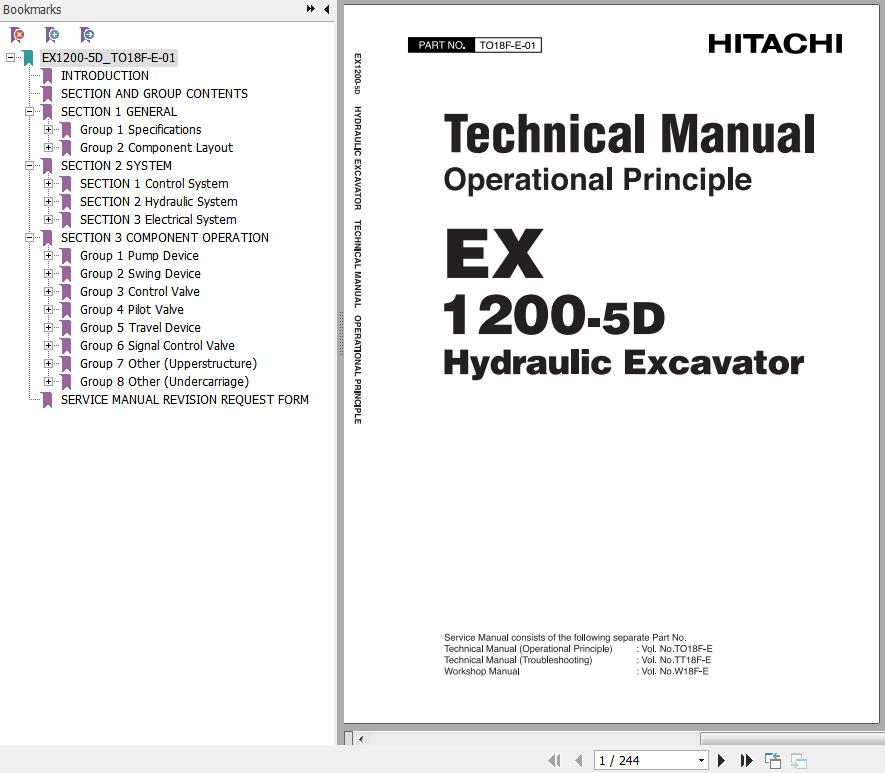Expand SECTION 2 Hydraulic System
The width and height of the screenshot is (885, 773).
click(x=49, y=202)
